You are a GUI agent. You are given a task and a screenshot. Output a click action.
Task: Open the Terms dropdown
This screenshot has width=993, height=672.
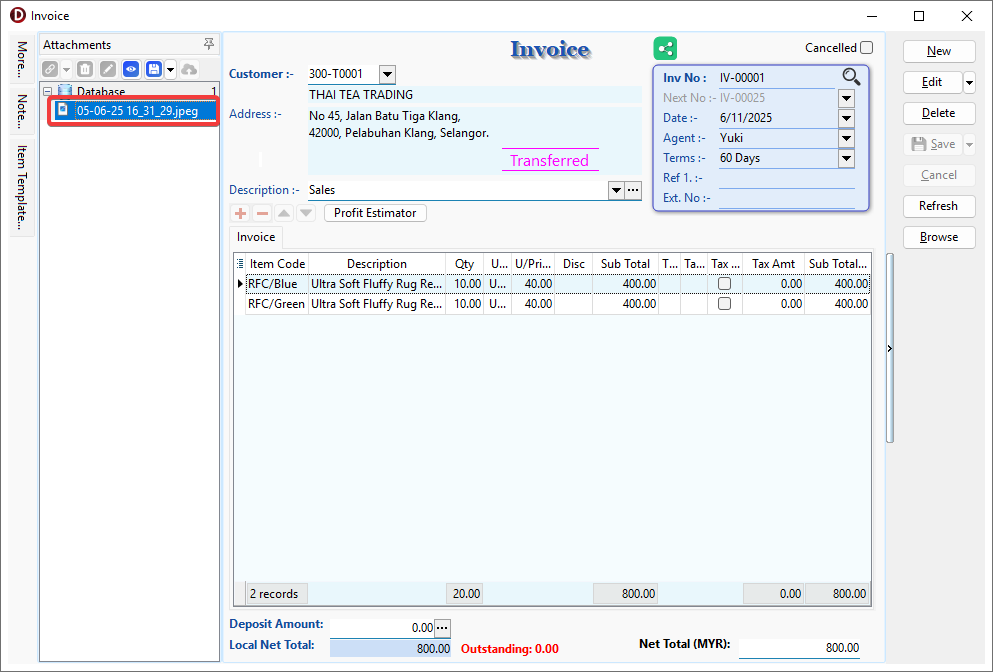pos(847,158)
